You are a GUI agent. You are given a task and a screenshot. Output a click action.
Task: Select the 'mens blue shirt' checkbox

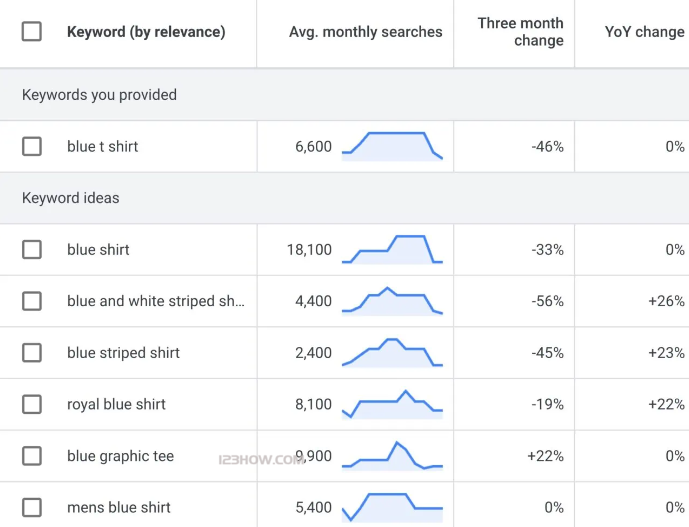tap(32, 508)
